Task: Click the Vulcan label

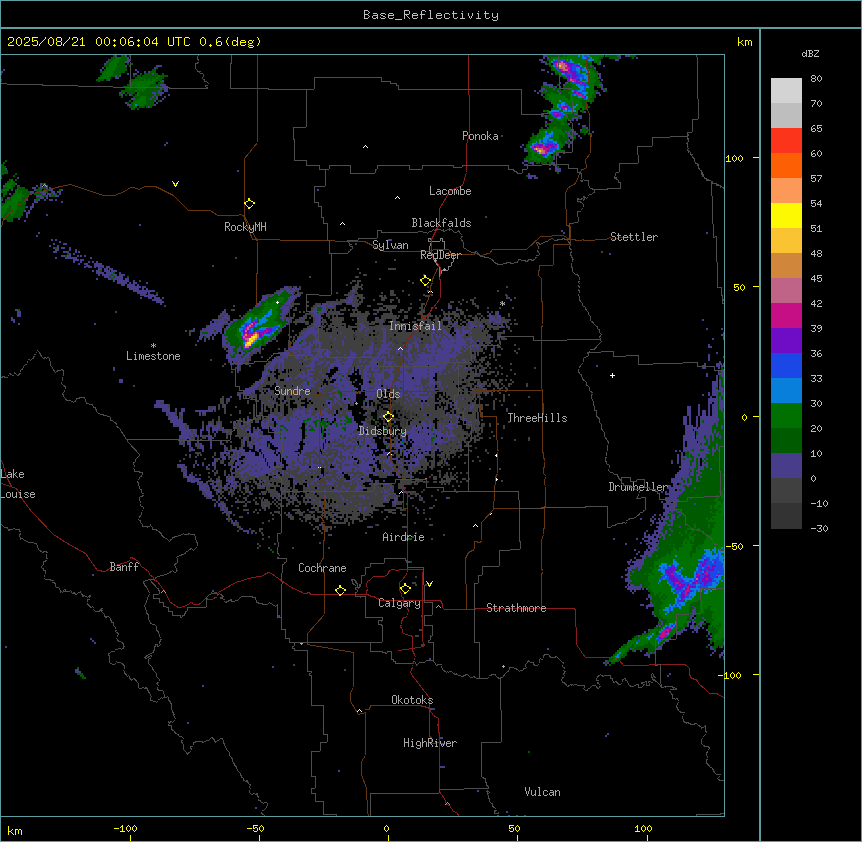Action: [x=542, y=792]
